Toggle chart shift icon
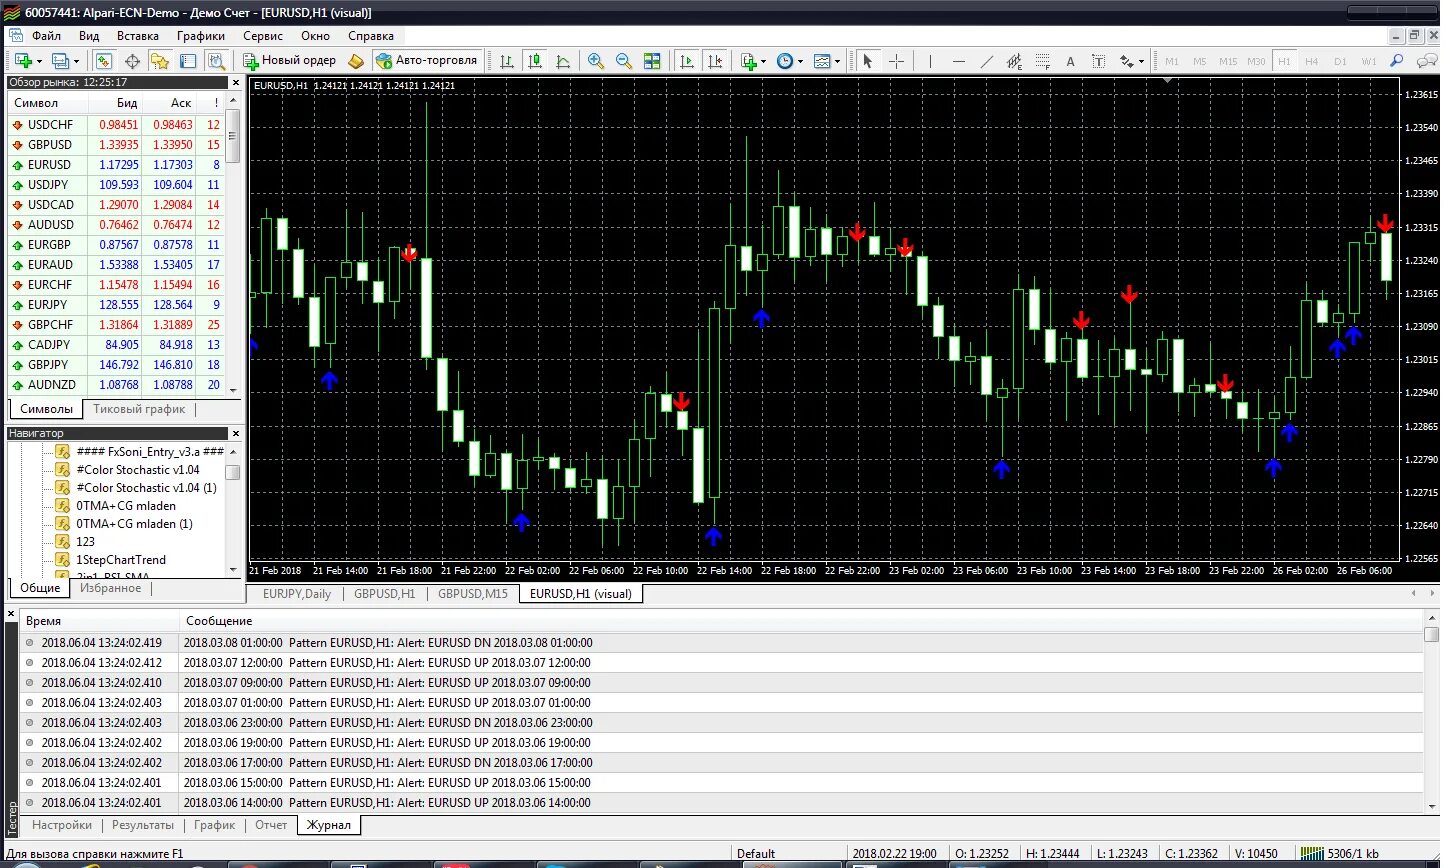 tap(714, 61)
